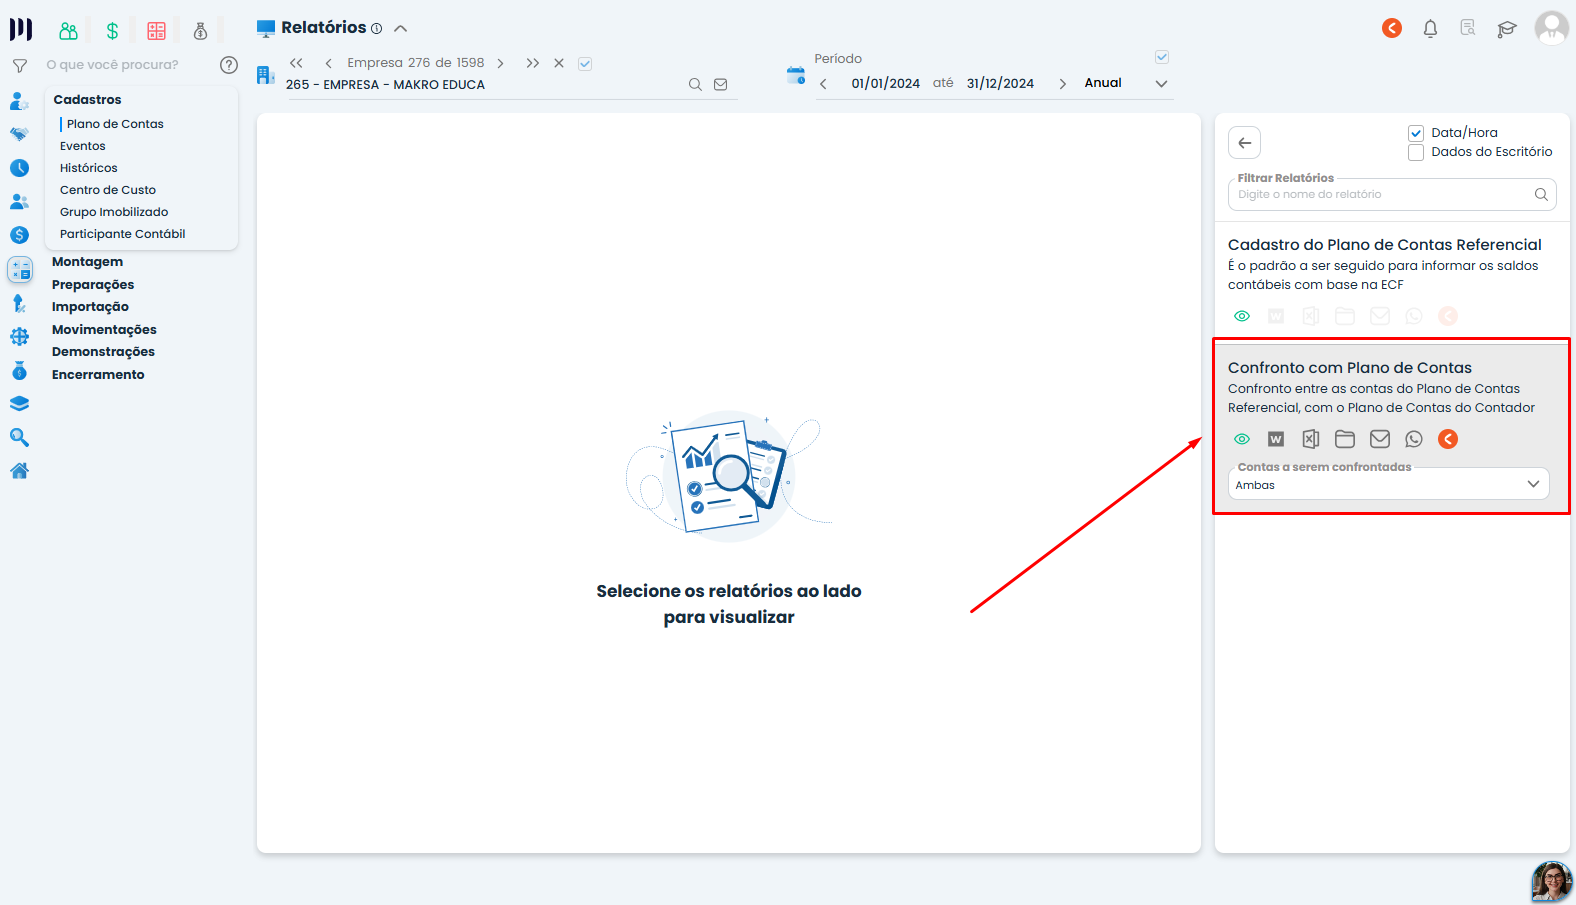Expand the Demonstrações menu section

coord(103,352)
